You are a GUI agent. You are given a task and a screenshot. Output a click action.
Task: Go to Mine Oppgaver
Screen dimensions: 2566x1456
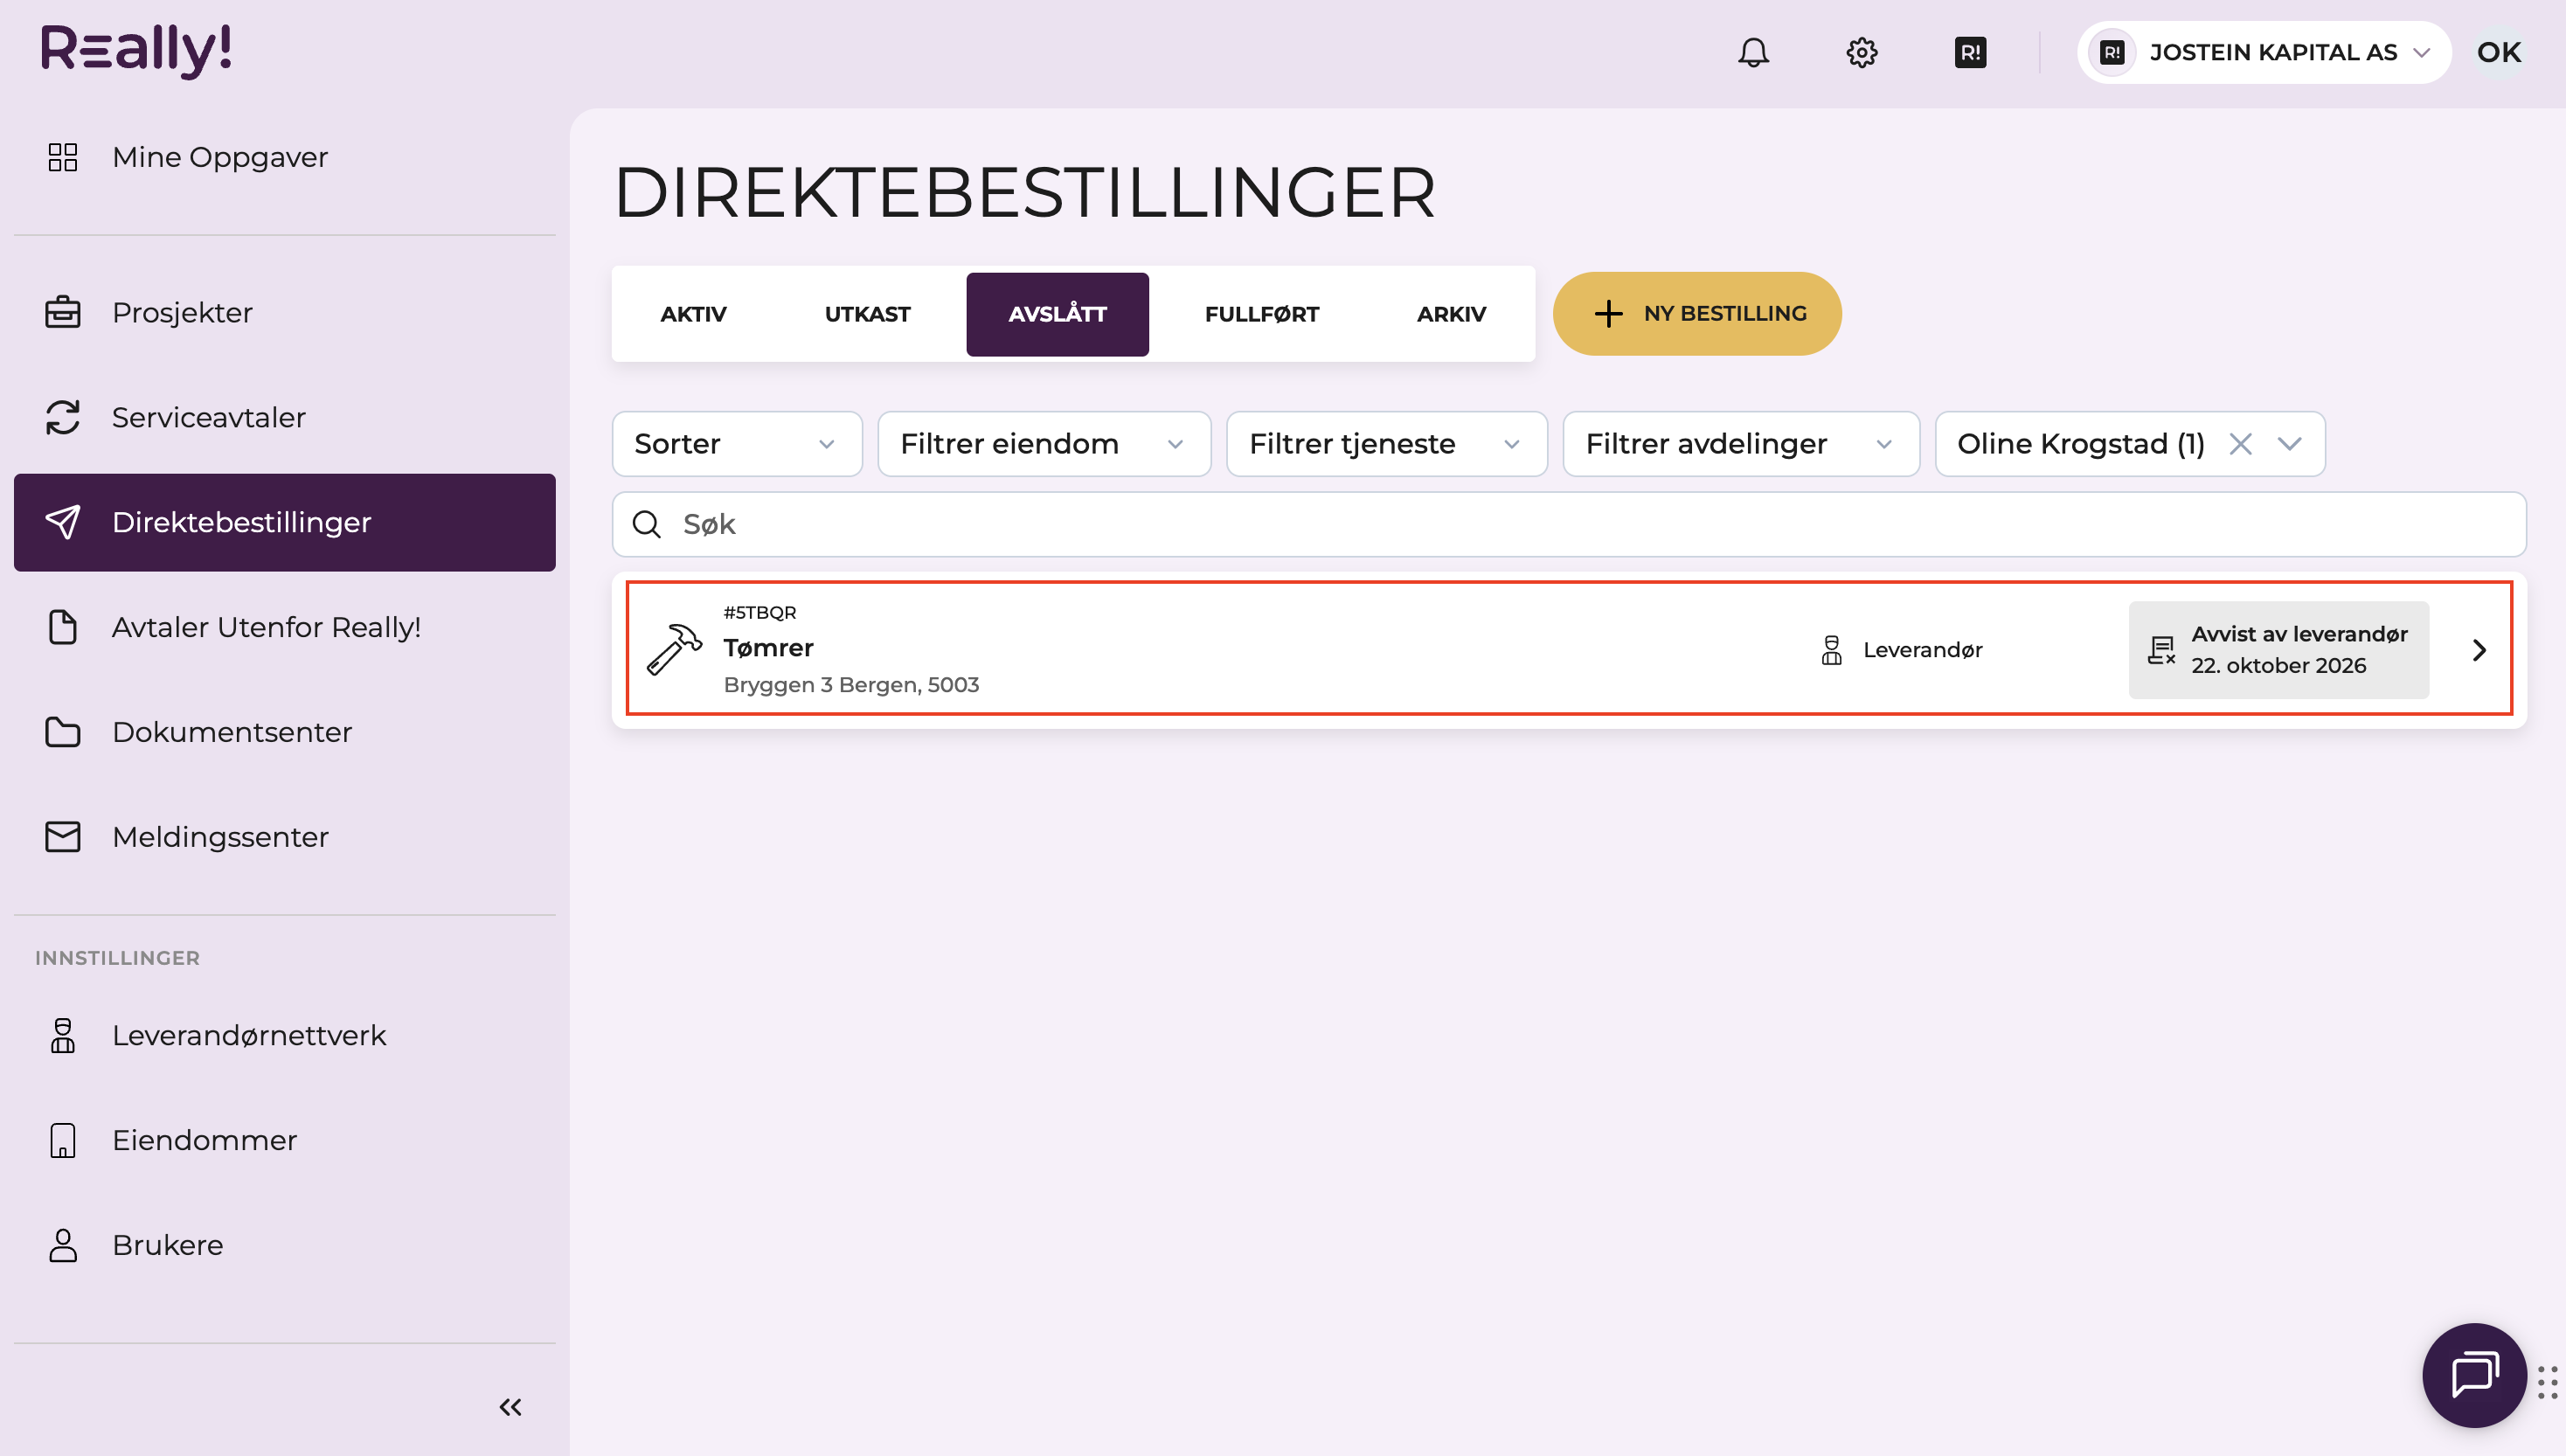[x=285, y=157]
